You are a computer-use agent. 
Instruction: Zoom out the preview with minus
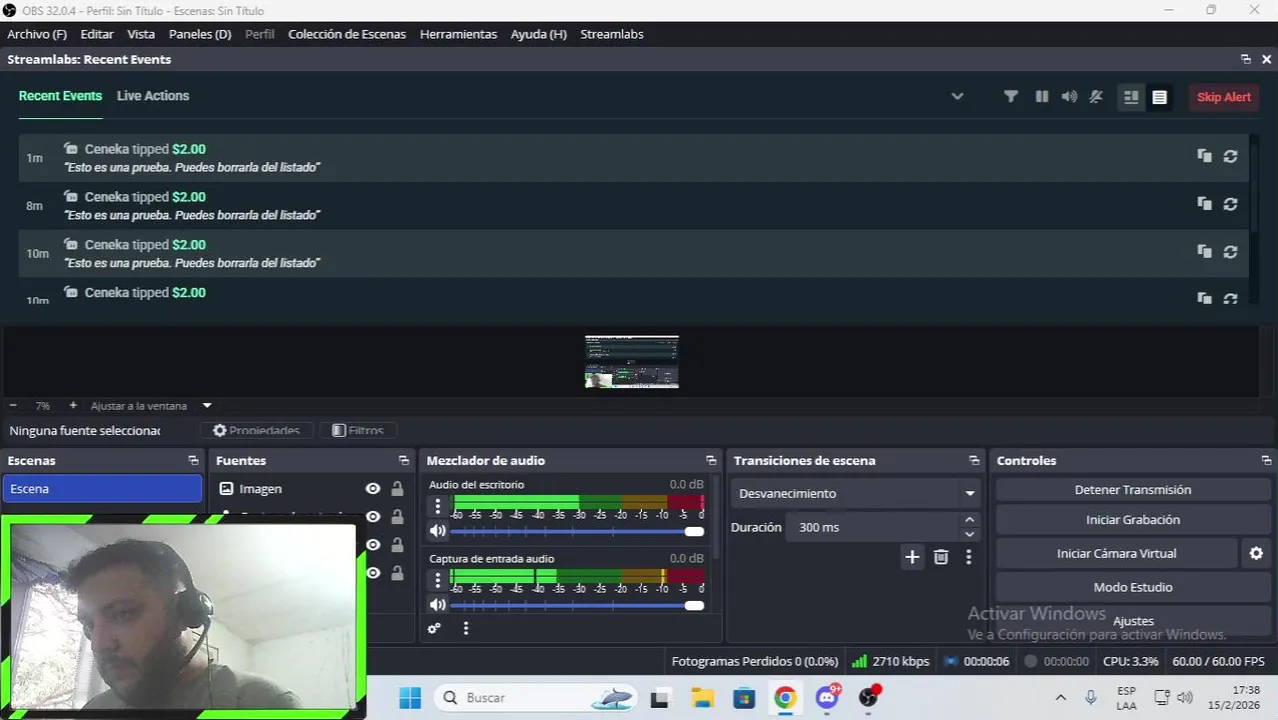pyautogui.click(x=13, y=406)
